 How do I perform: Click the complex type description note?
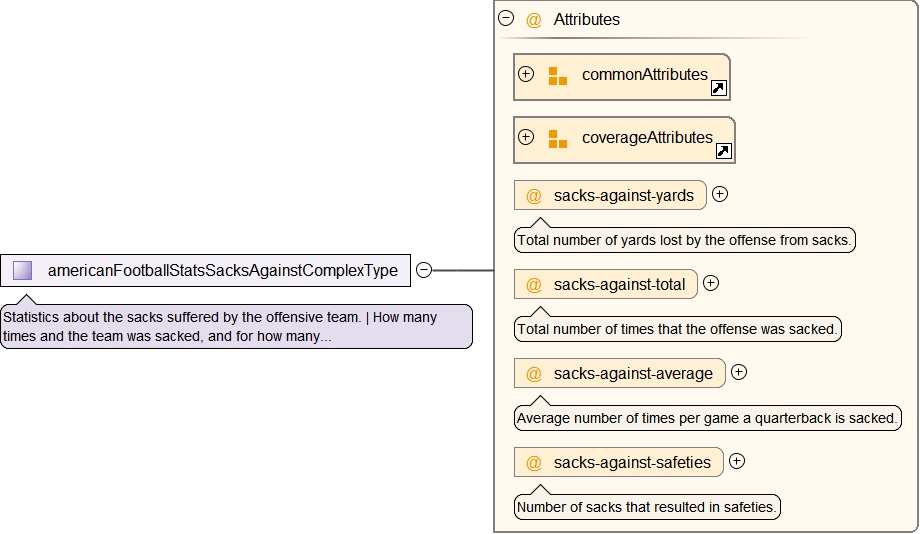pyautogui.click(x=236, y=327)
